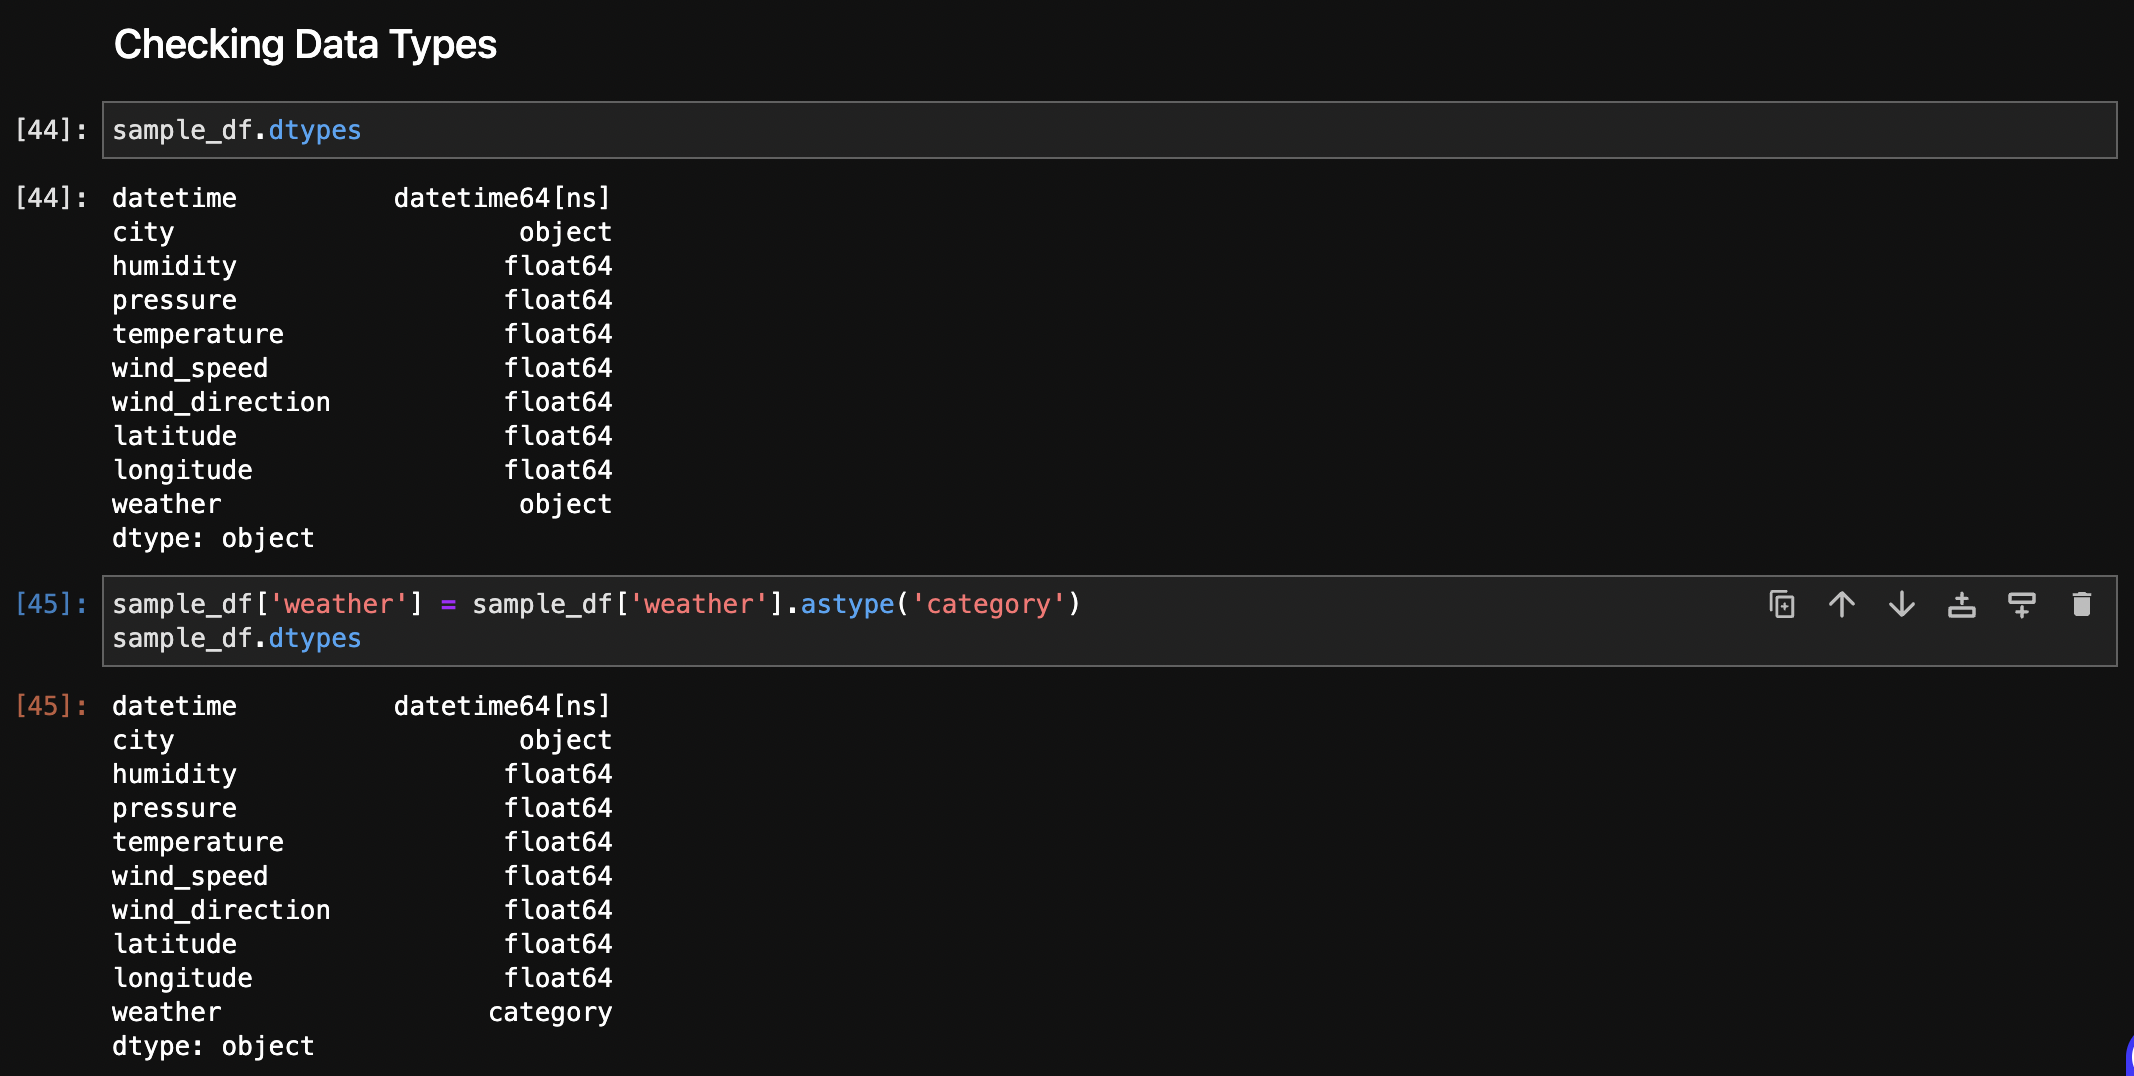Click 'datetime64[ns]' in output 45
2134x1076 pixels.
[x=502, y=706]
